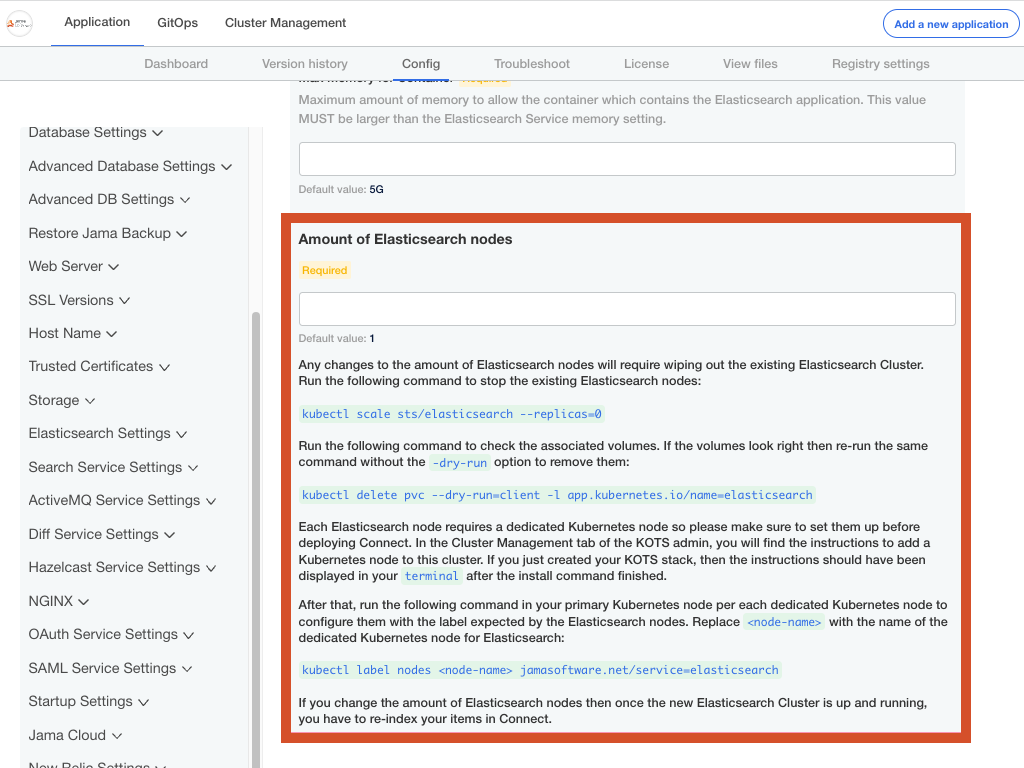Click the Amount of Elasticsearch nodes heading
The width and height of the screenshot is (1024, 768).
pos(405,239)
